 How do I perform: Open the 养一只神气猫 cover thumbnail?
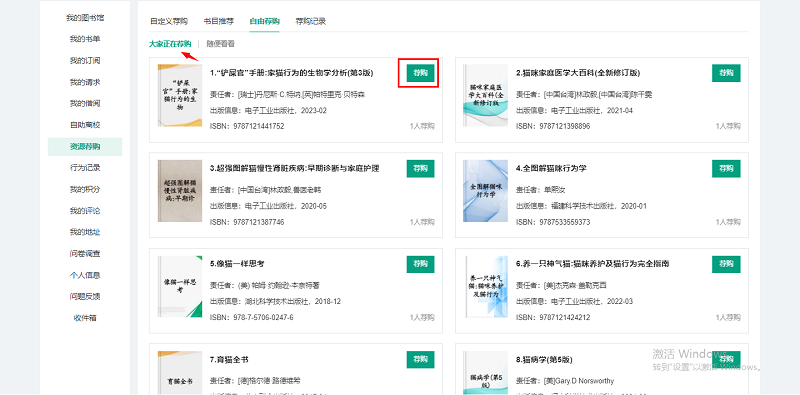coord(485,287)
